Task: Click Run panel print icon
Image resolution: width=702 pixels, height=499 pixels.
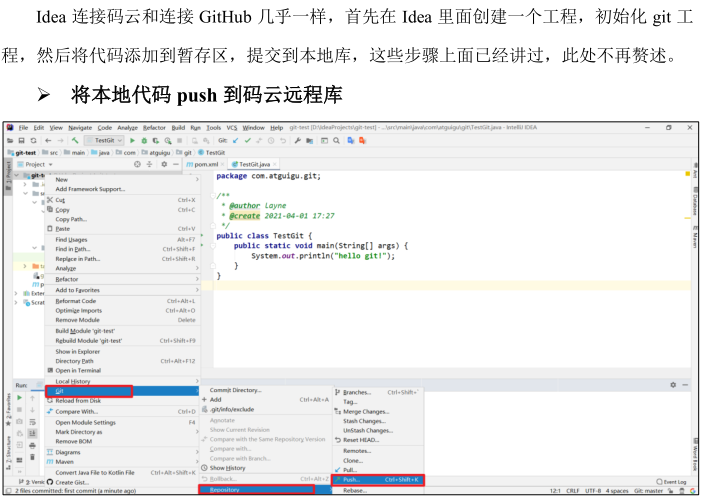Action: click(x=32, y=445)
